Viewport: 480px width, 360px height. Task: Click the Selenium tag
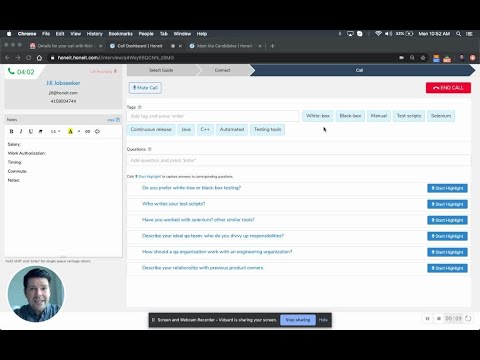pos(441,116)
